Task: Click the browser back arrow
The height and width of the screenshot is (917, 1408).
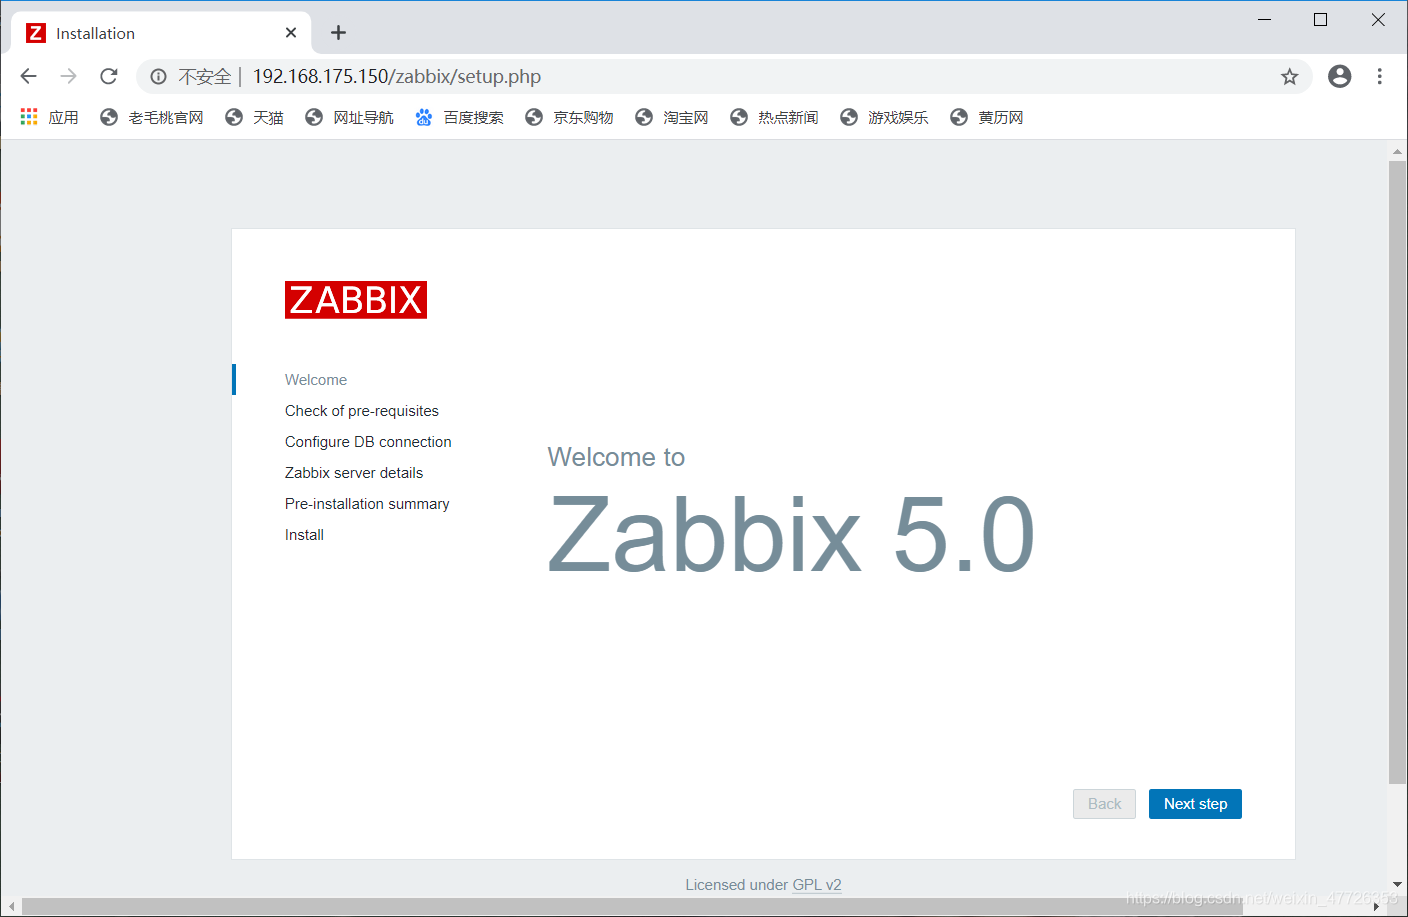Action: [x=28, y=76]
